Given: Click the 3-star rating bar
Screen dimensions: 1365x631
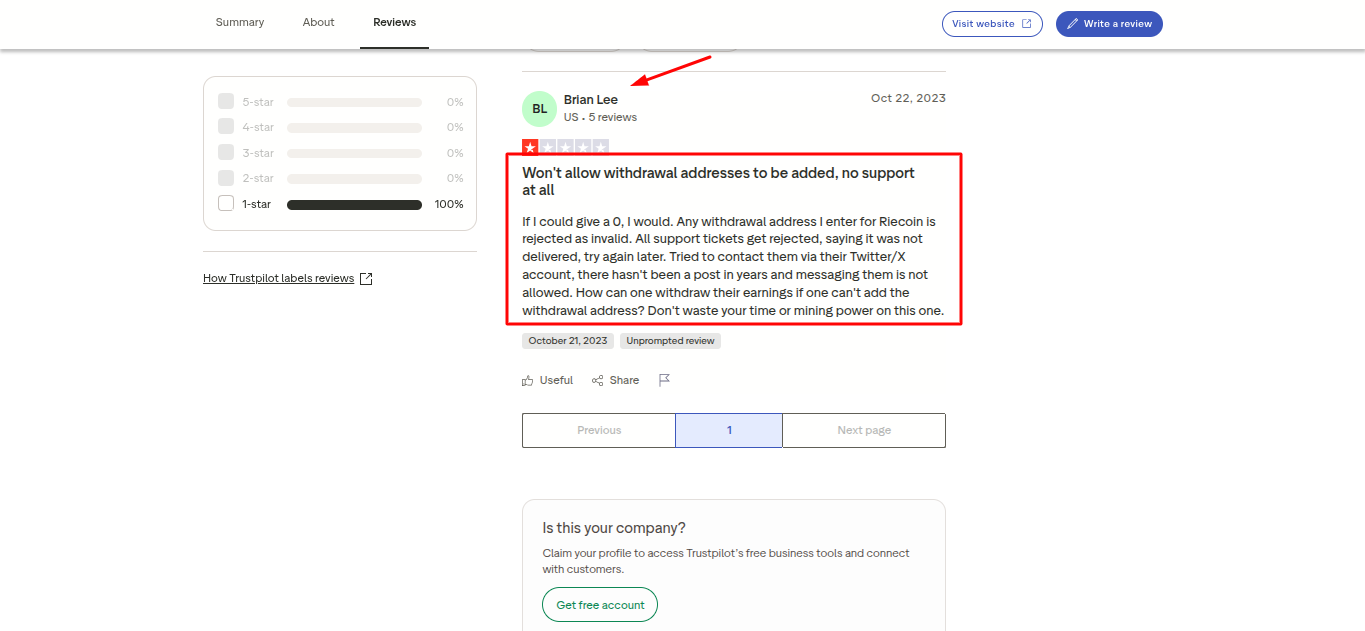Looking at the screenshot, I should tap(354, 154).
